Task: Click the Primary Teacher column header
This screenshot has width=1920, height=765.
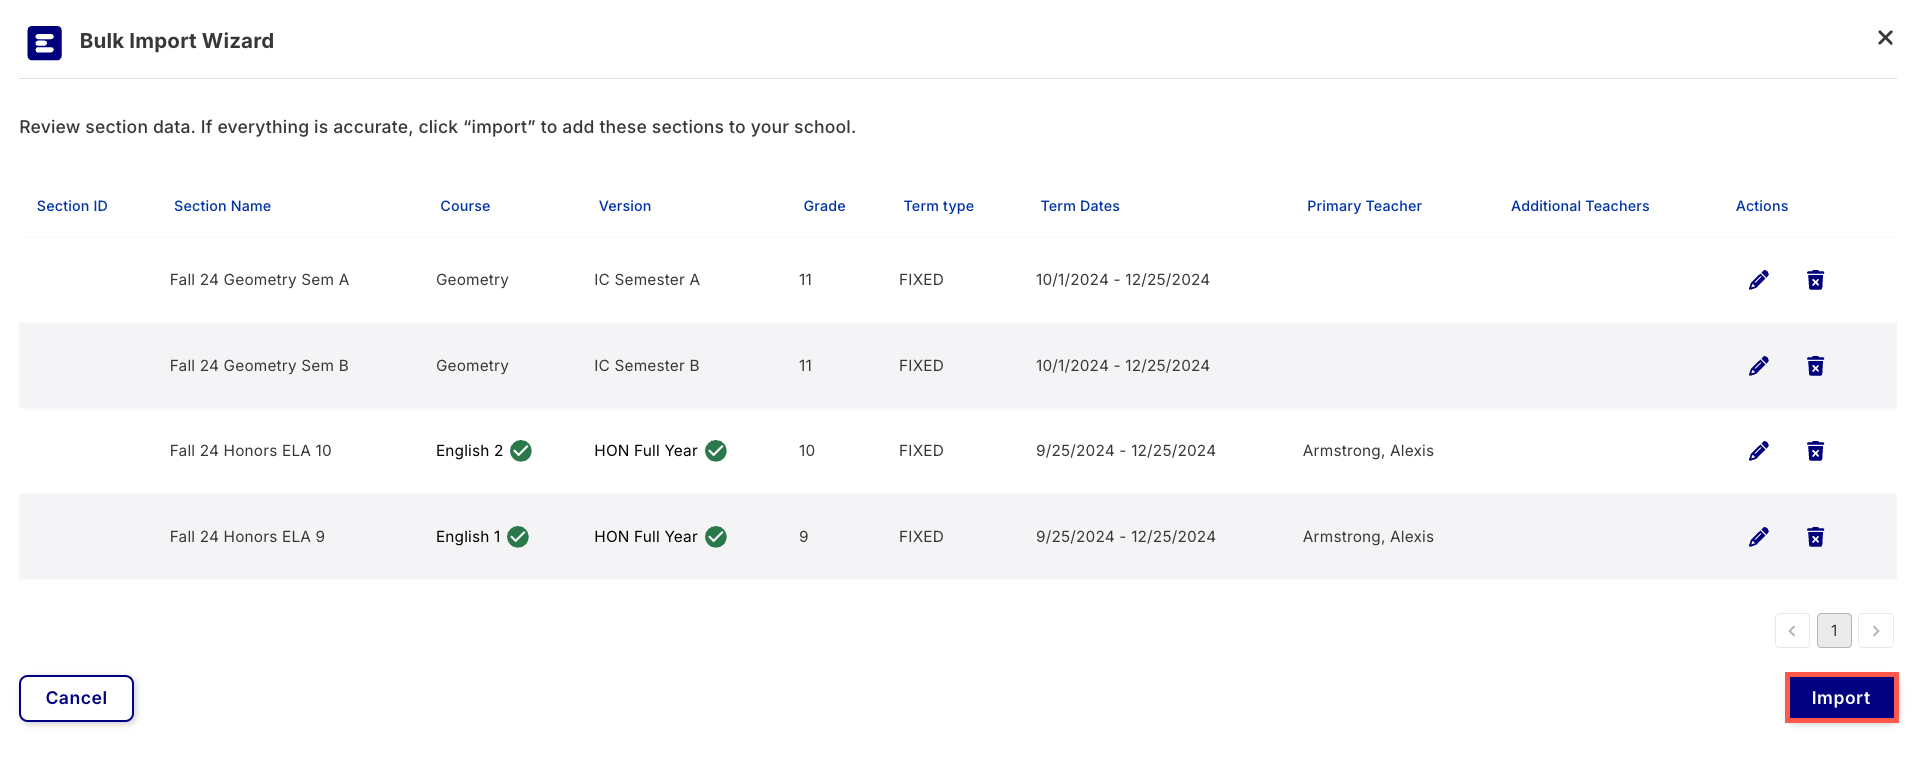Action: pyautogui.click(x=1364, y=206)
